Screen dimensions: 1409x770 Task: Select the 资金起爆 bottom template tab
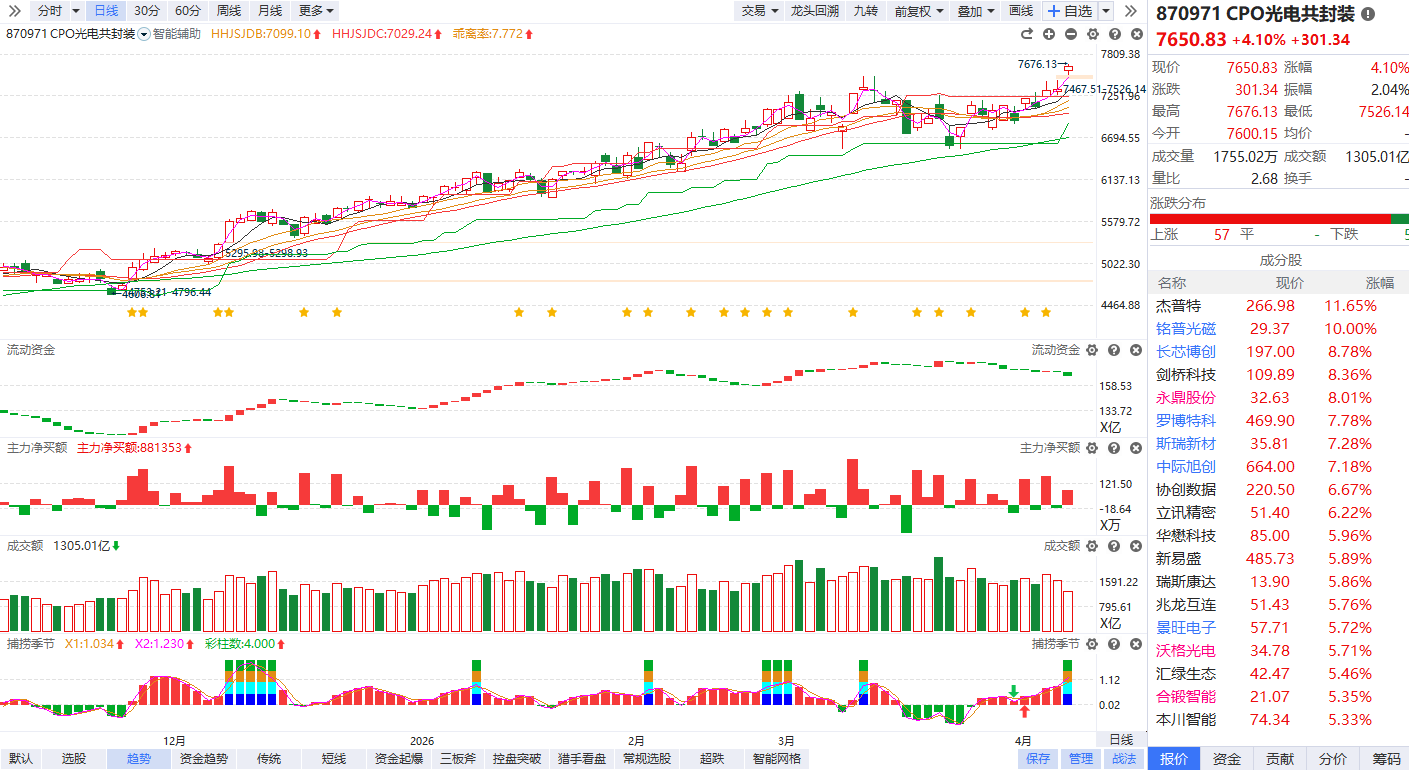[399, 759]
